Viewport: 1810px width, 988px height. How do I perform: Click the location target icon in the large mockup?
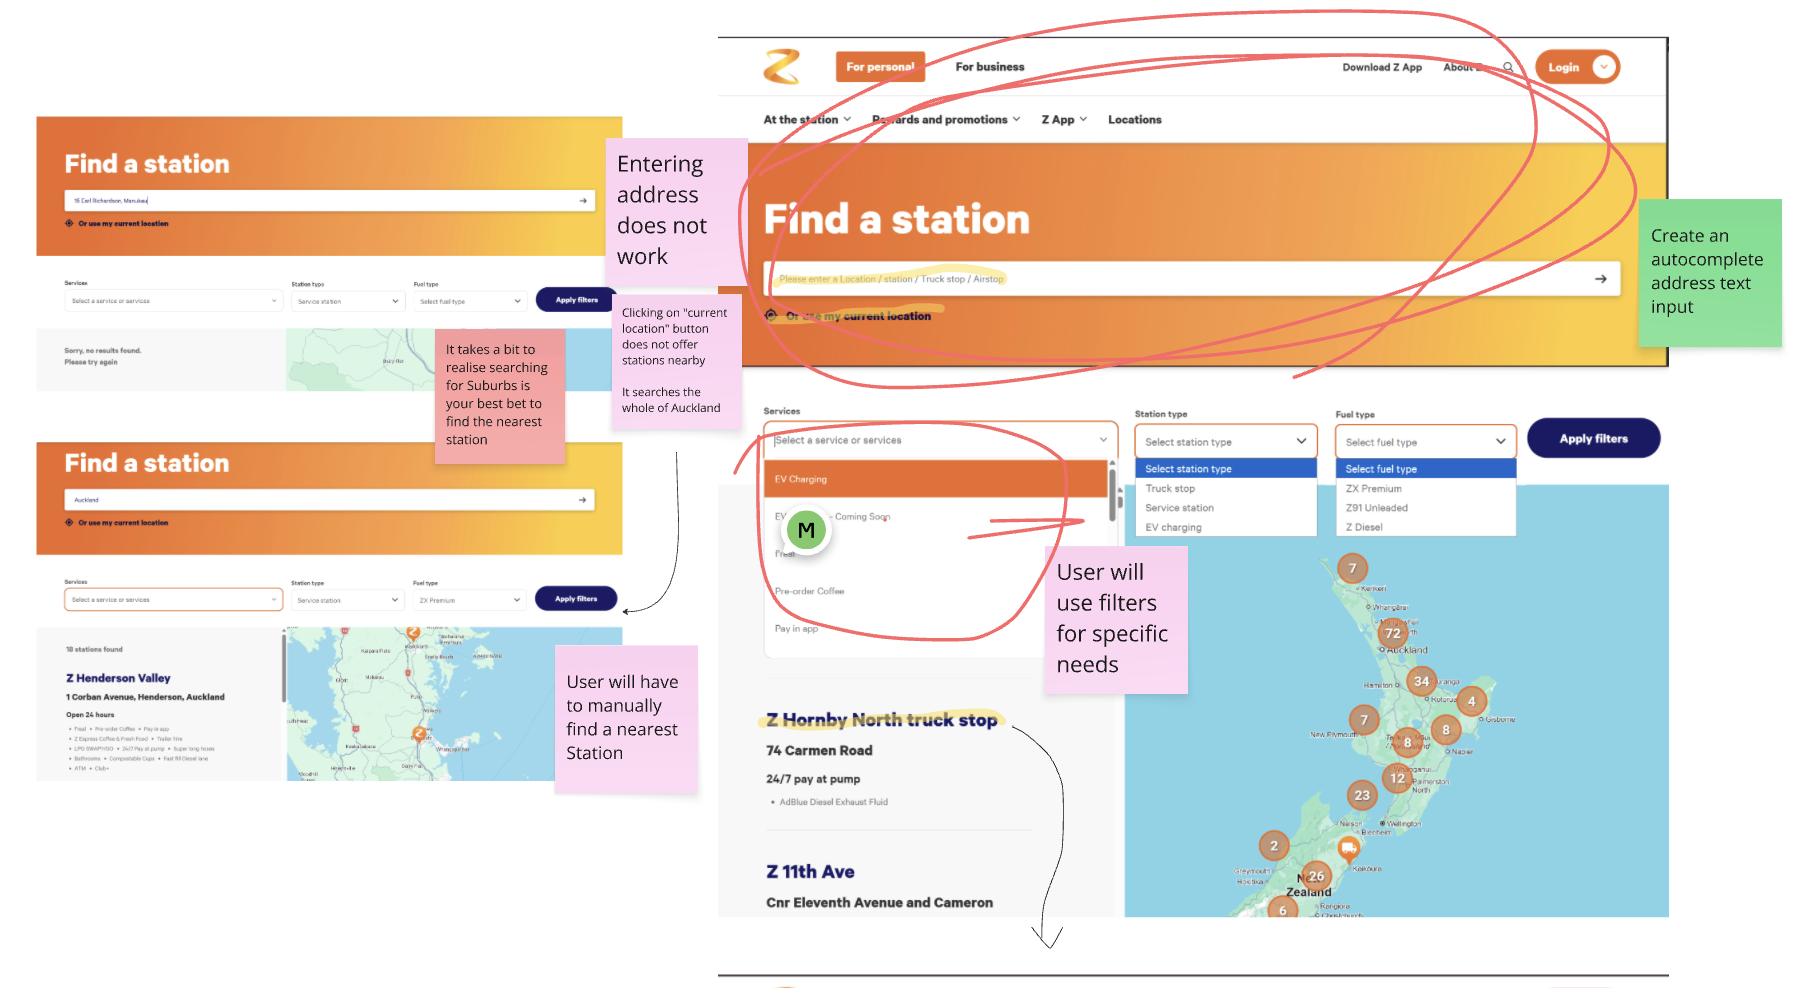771,316
